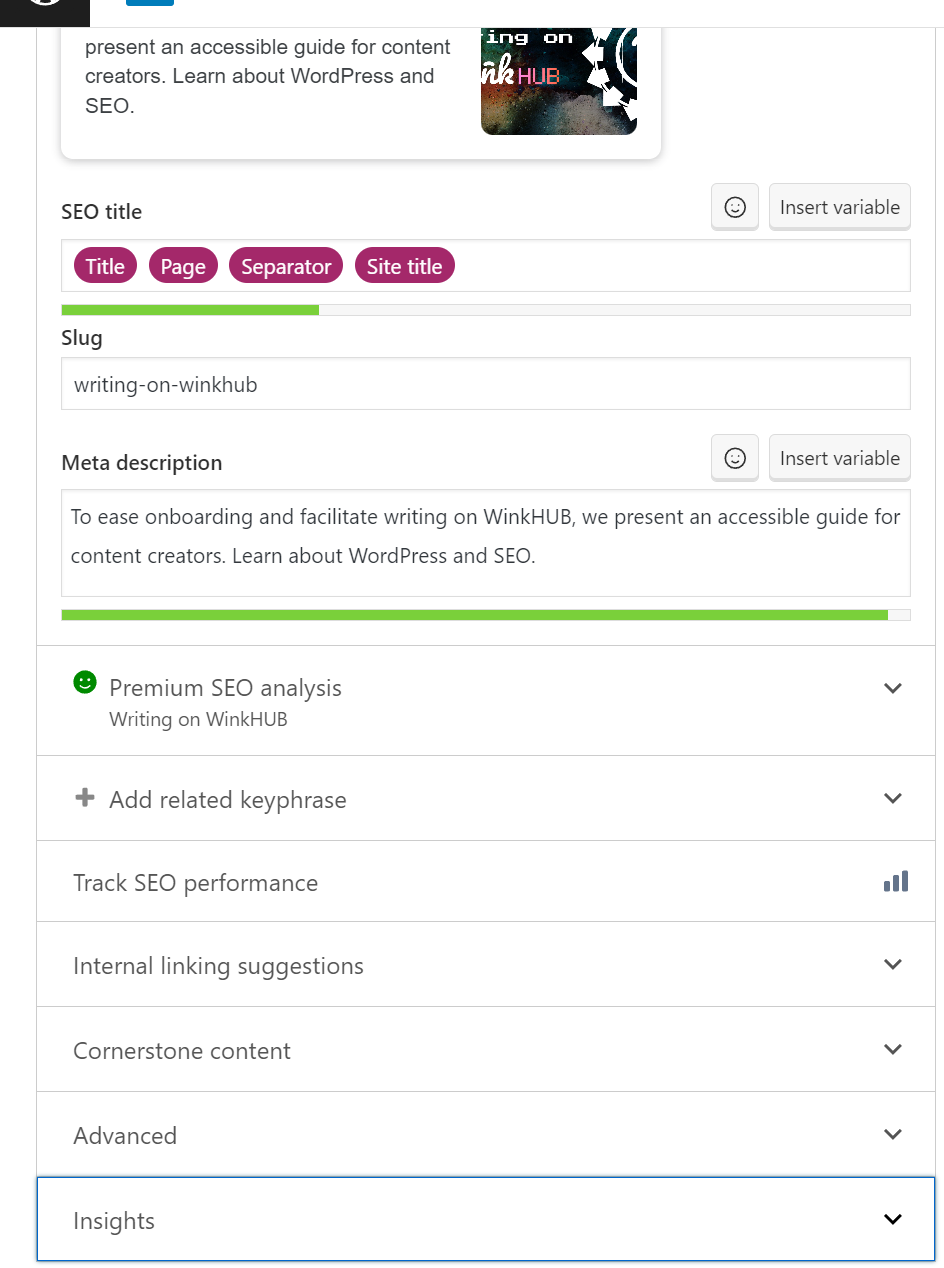Click the WordPress logo at top left

(45, 10)
